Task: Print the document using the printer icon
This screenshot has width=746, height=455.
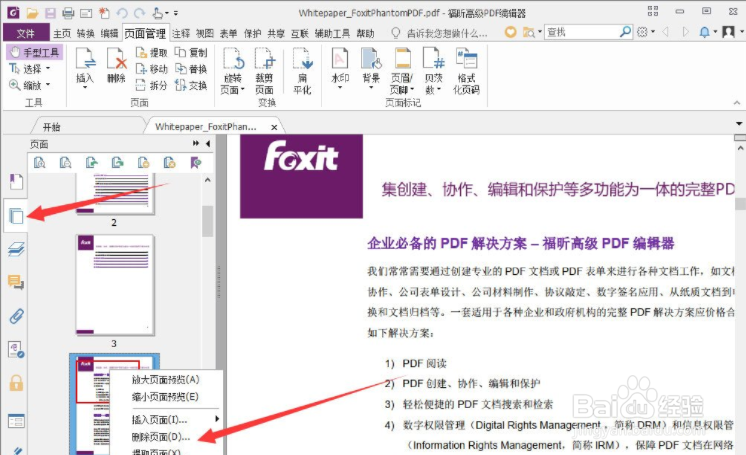Action: click(68, 13)
